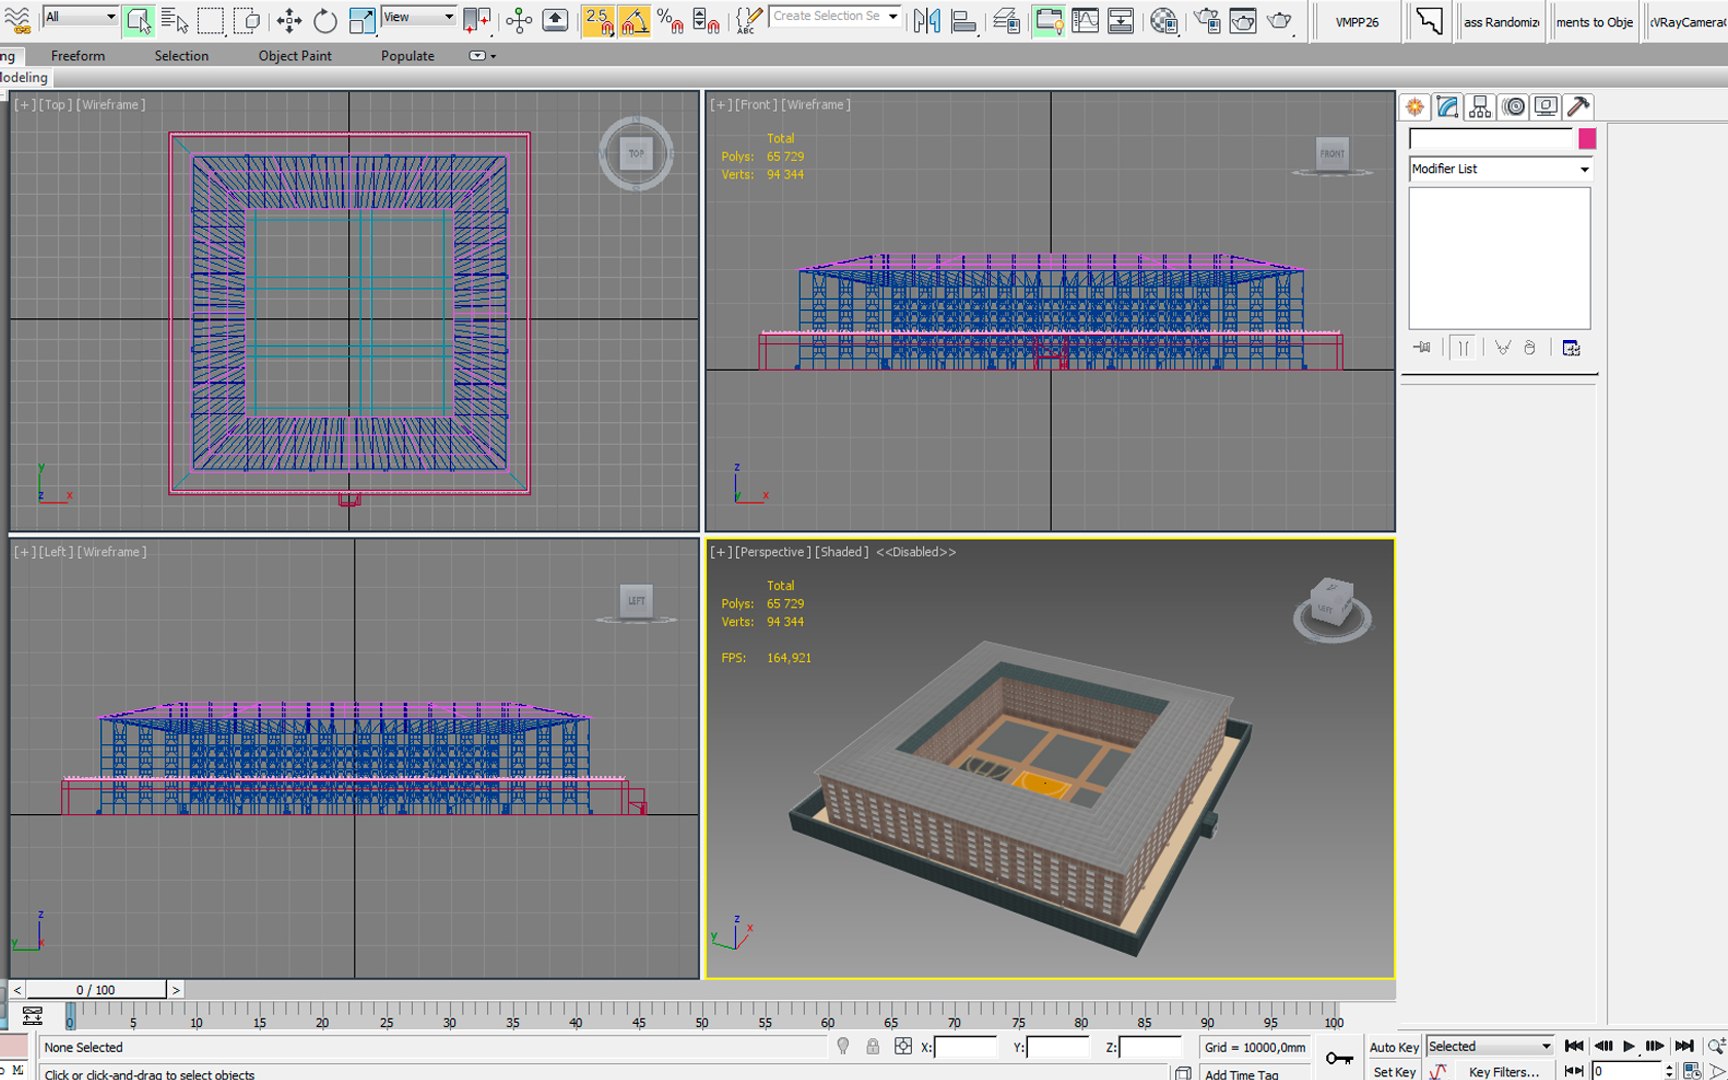Click the Select and Scale tool
Viewport: 1728px width, 1080px height.
[361, 21]
